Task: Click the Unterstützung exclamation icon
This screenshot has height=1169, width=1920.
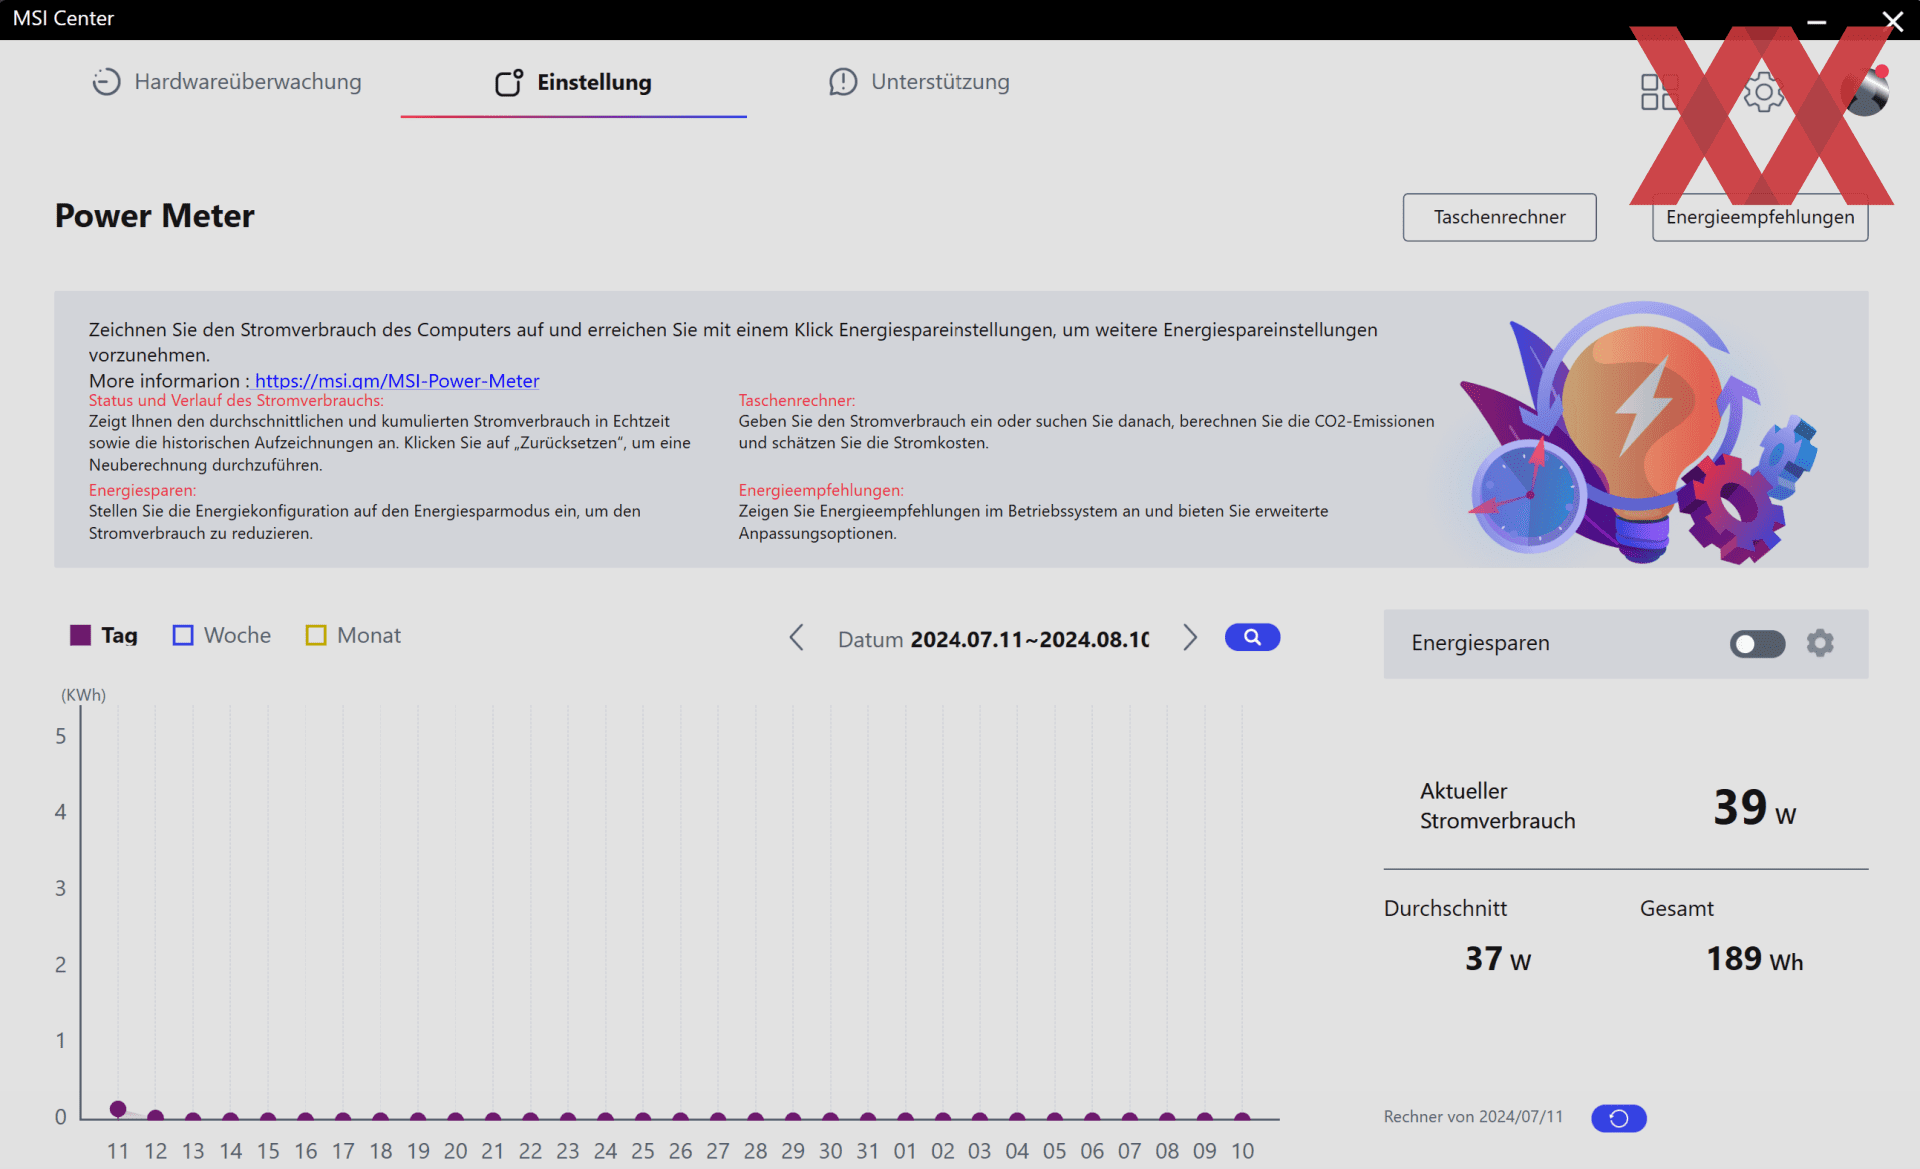Action: 843,82
